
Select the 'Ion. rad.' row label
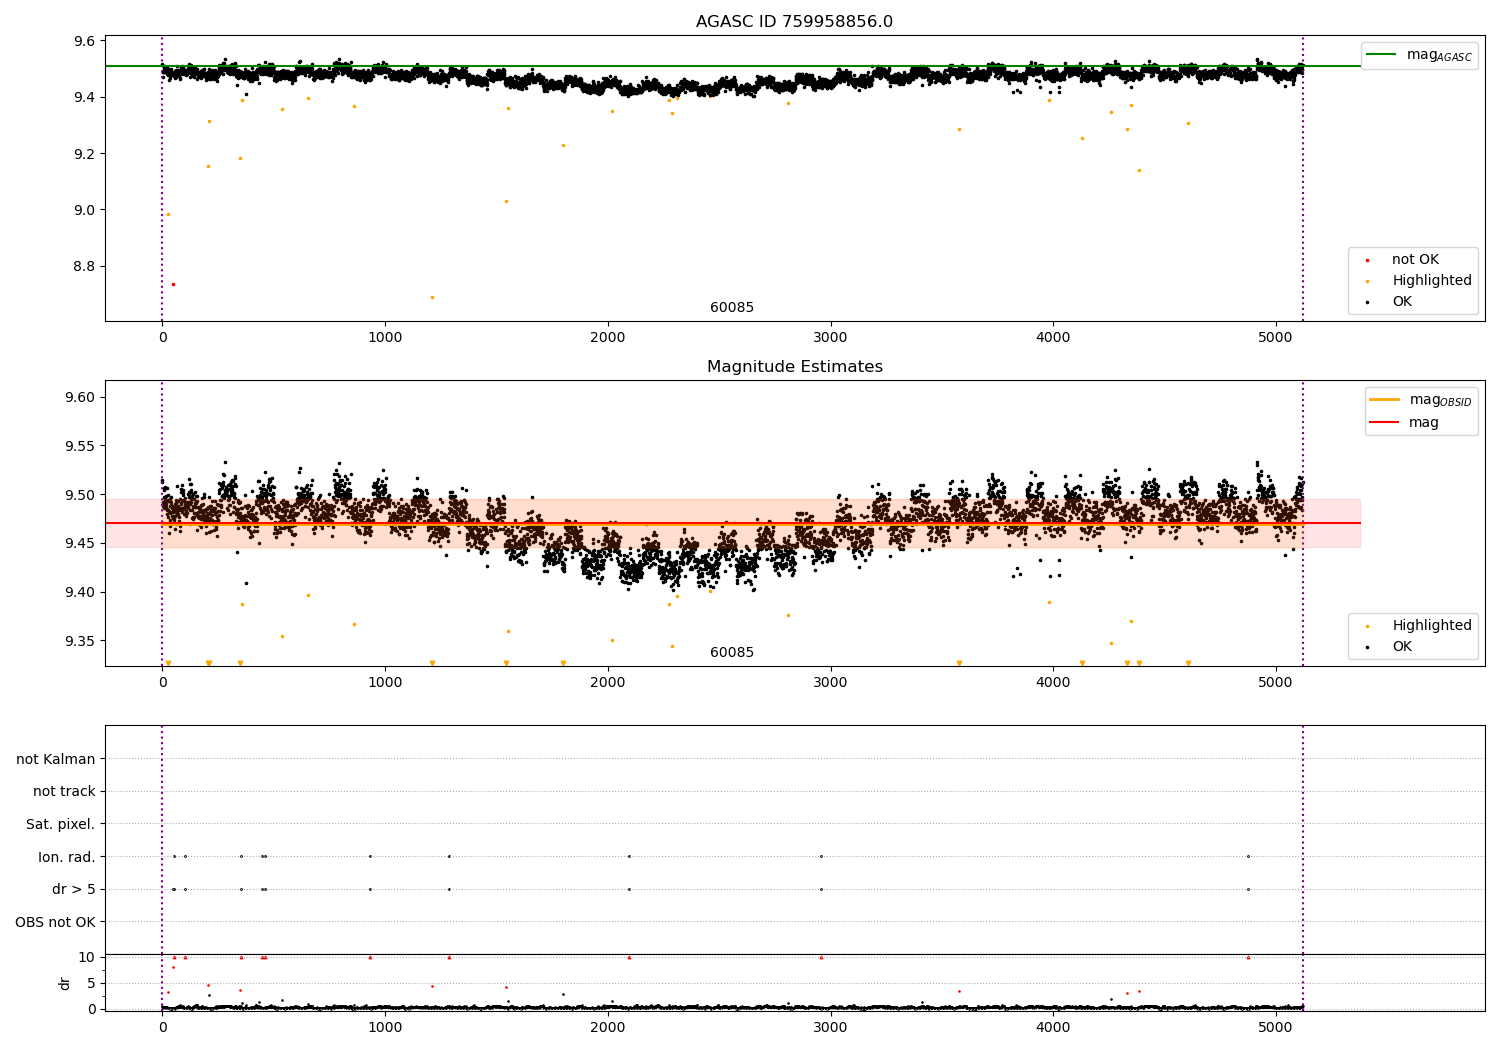click(67, 857)
